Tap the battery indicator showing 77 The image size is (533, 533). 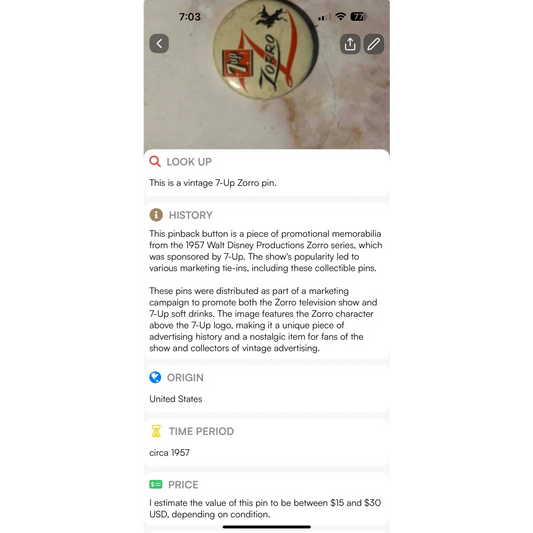tap(359, 17)
